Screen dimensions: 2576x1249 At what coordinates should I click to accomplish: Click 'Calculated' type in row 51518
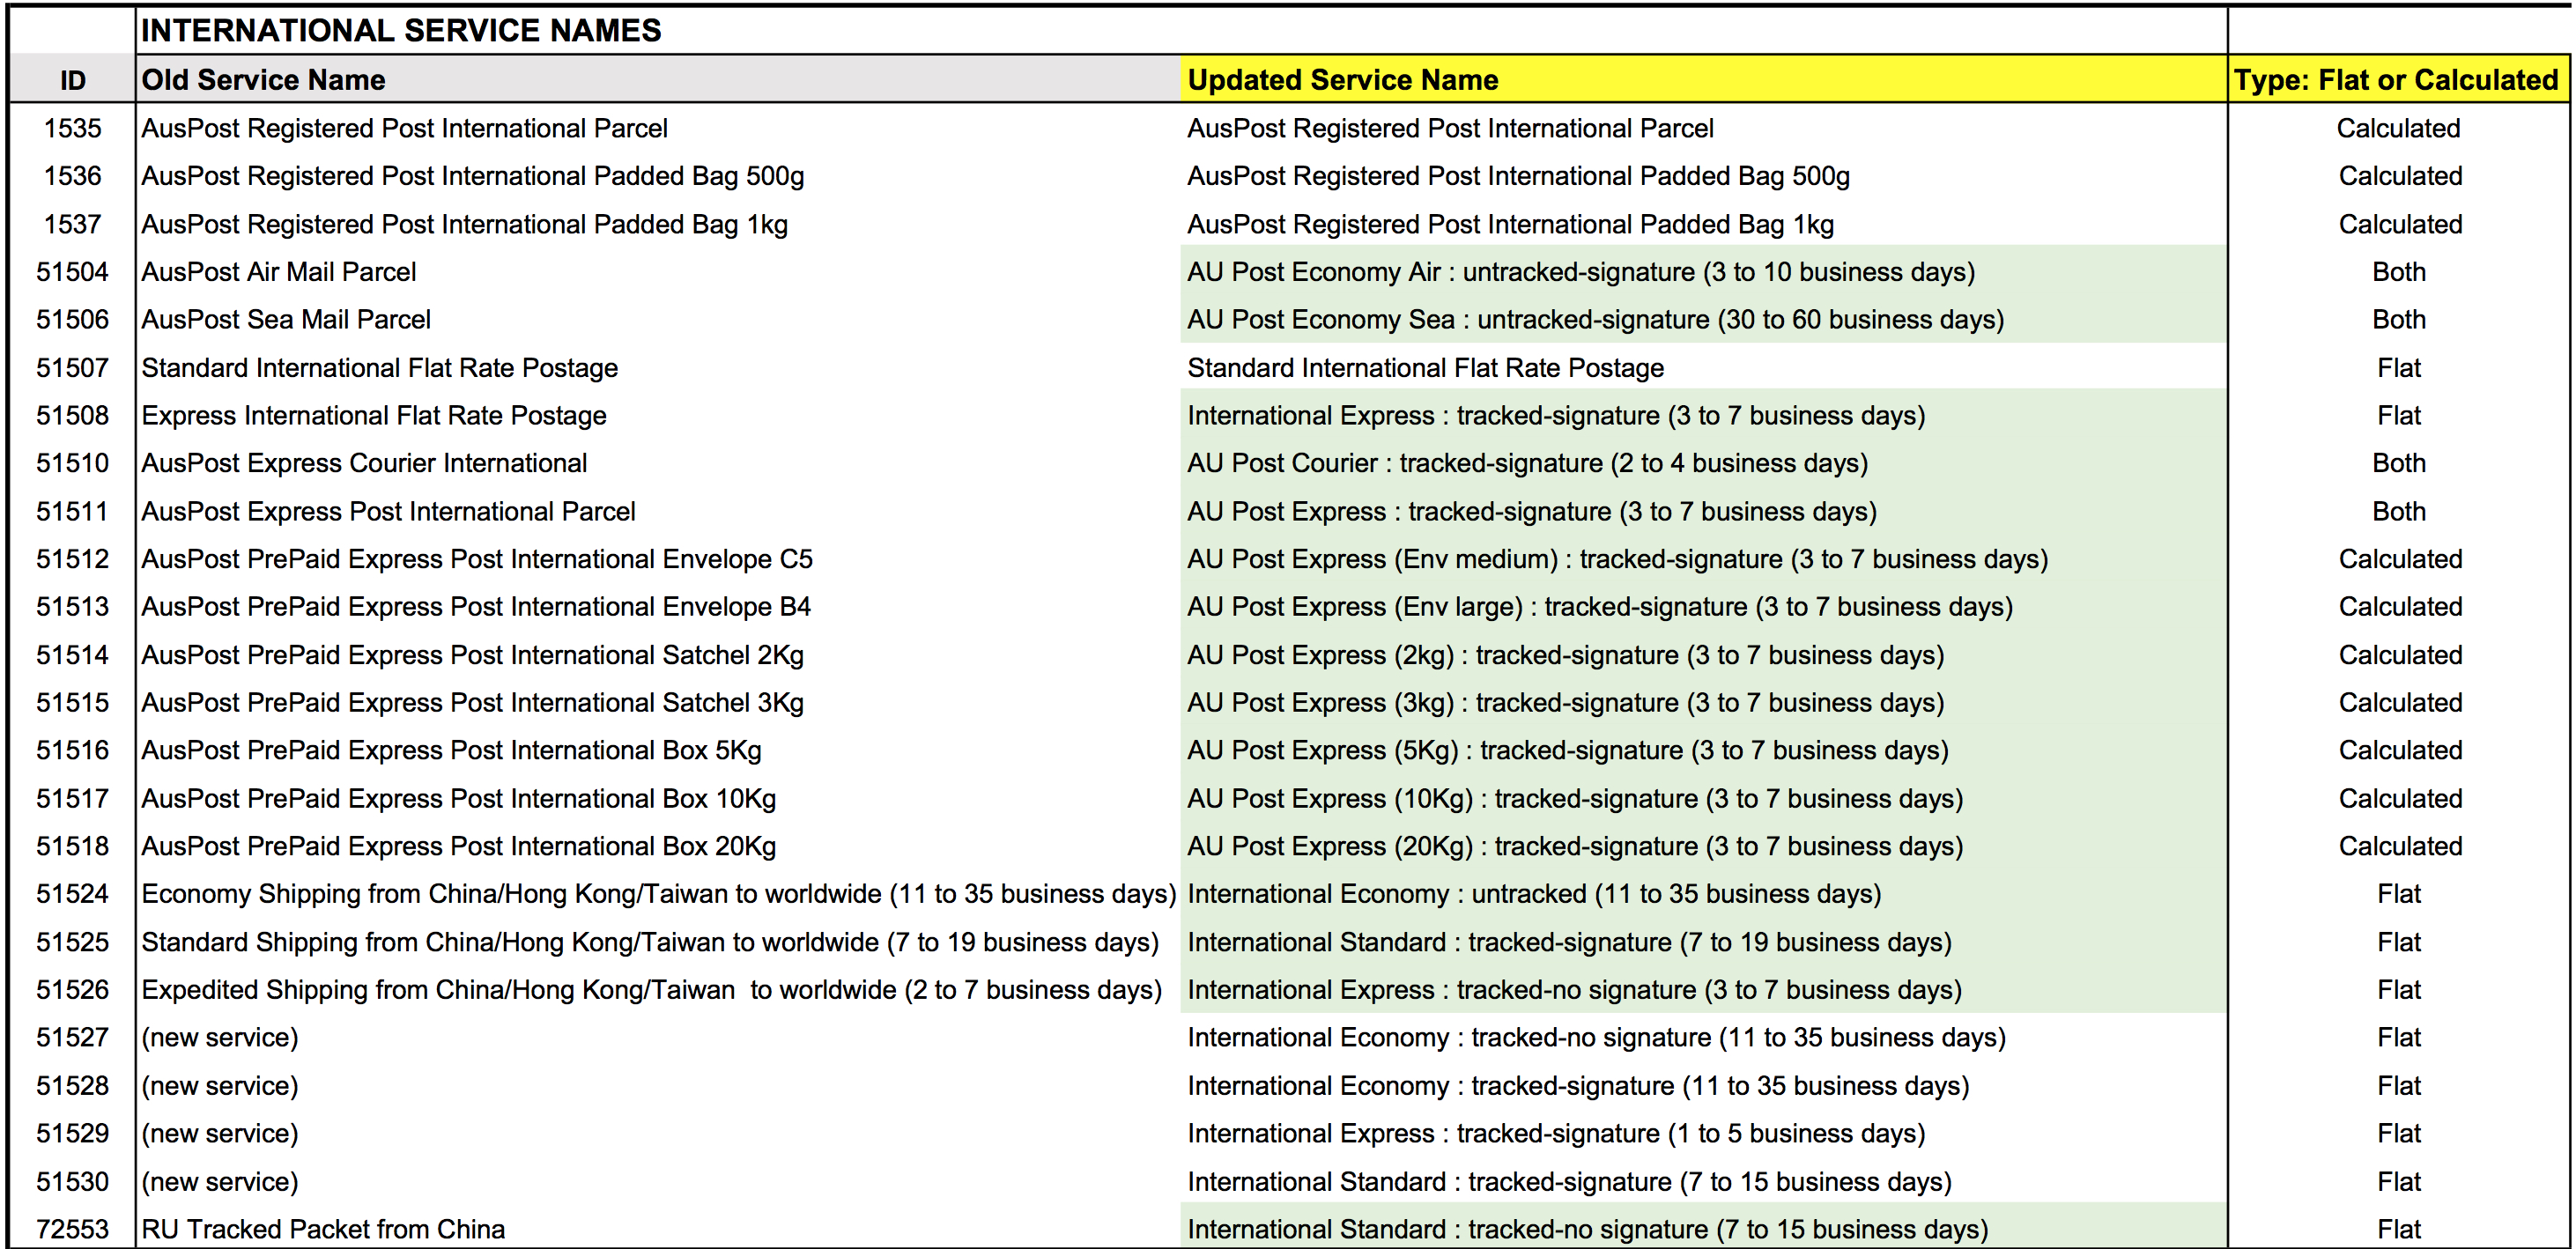pos(2400,846)
